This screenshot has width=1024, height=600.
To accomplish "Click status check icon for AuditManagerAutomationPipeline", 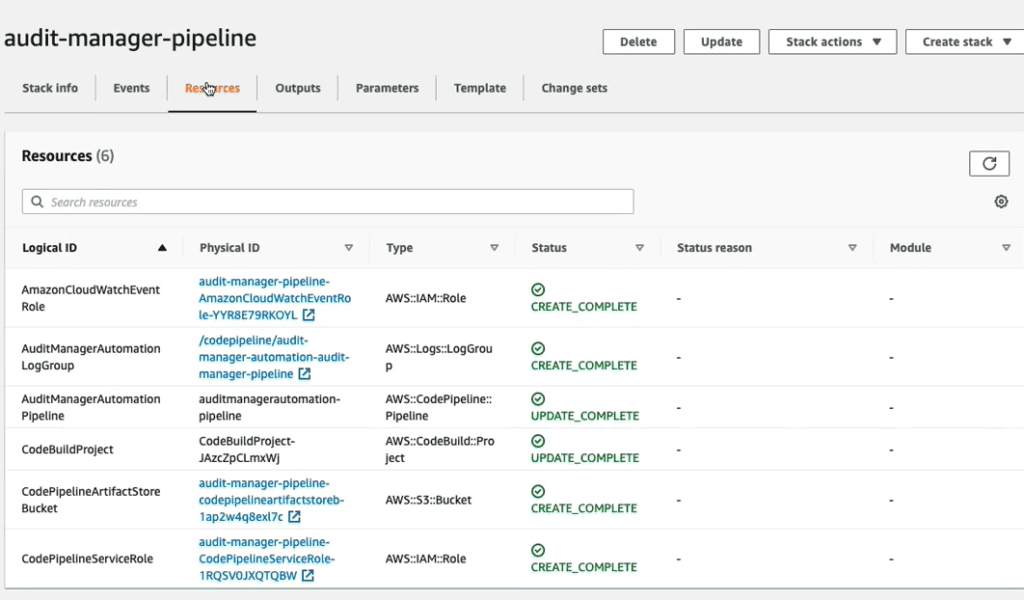I will [538, 399].
